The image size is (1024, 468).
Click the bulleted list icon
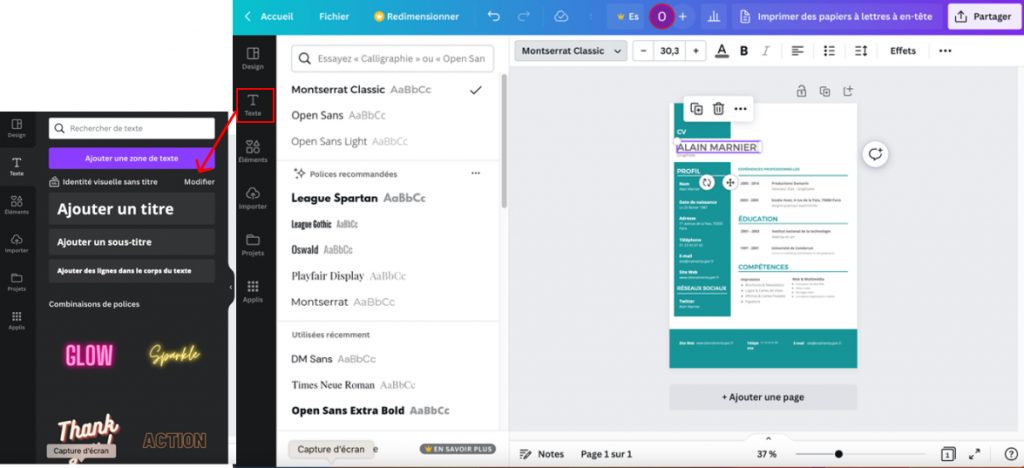coord(829,51)
